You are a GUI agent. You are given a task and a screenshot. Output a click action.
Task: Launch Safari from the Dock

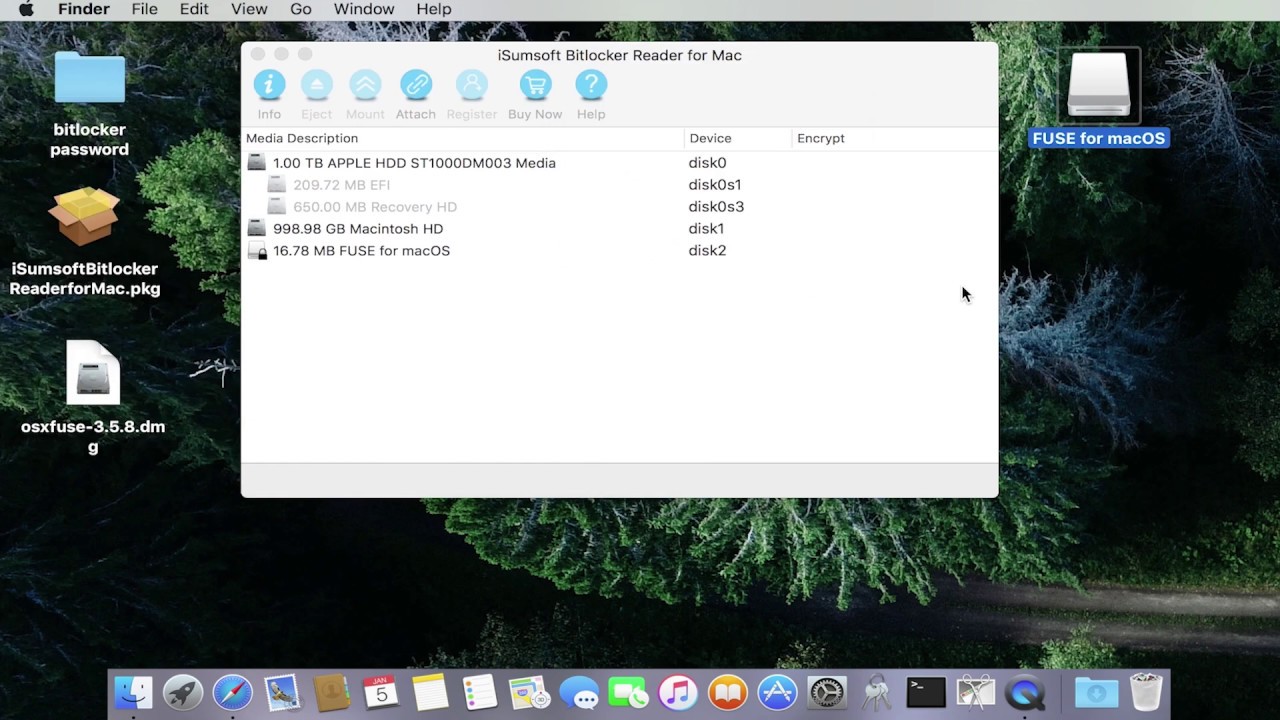[232, 692]
